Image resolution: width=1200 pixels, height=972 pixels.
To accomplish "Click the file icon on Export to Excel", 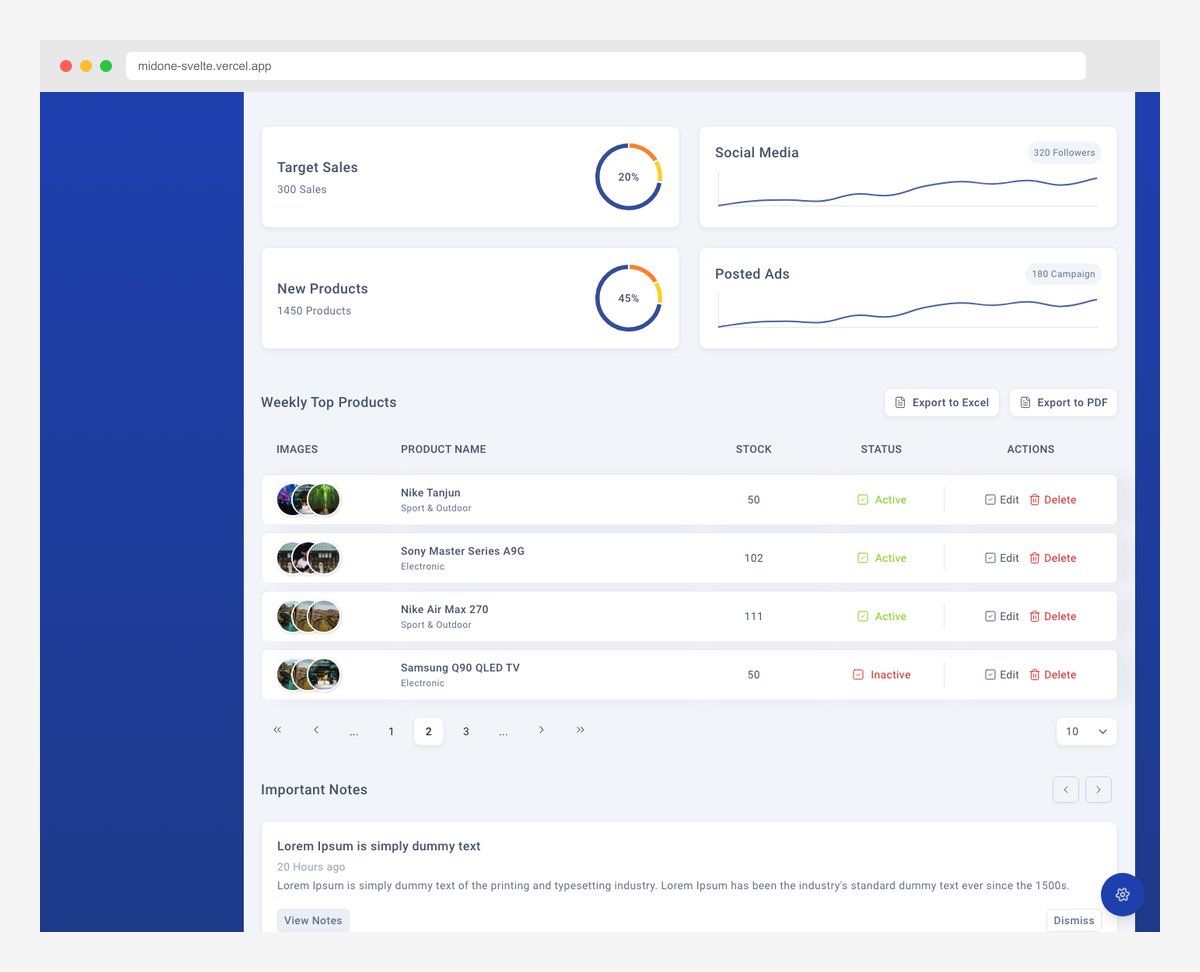I will pyautogui.click(x=901, y=402).
